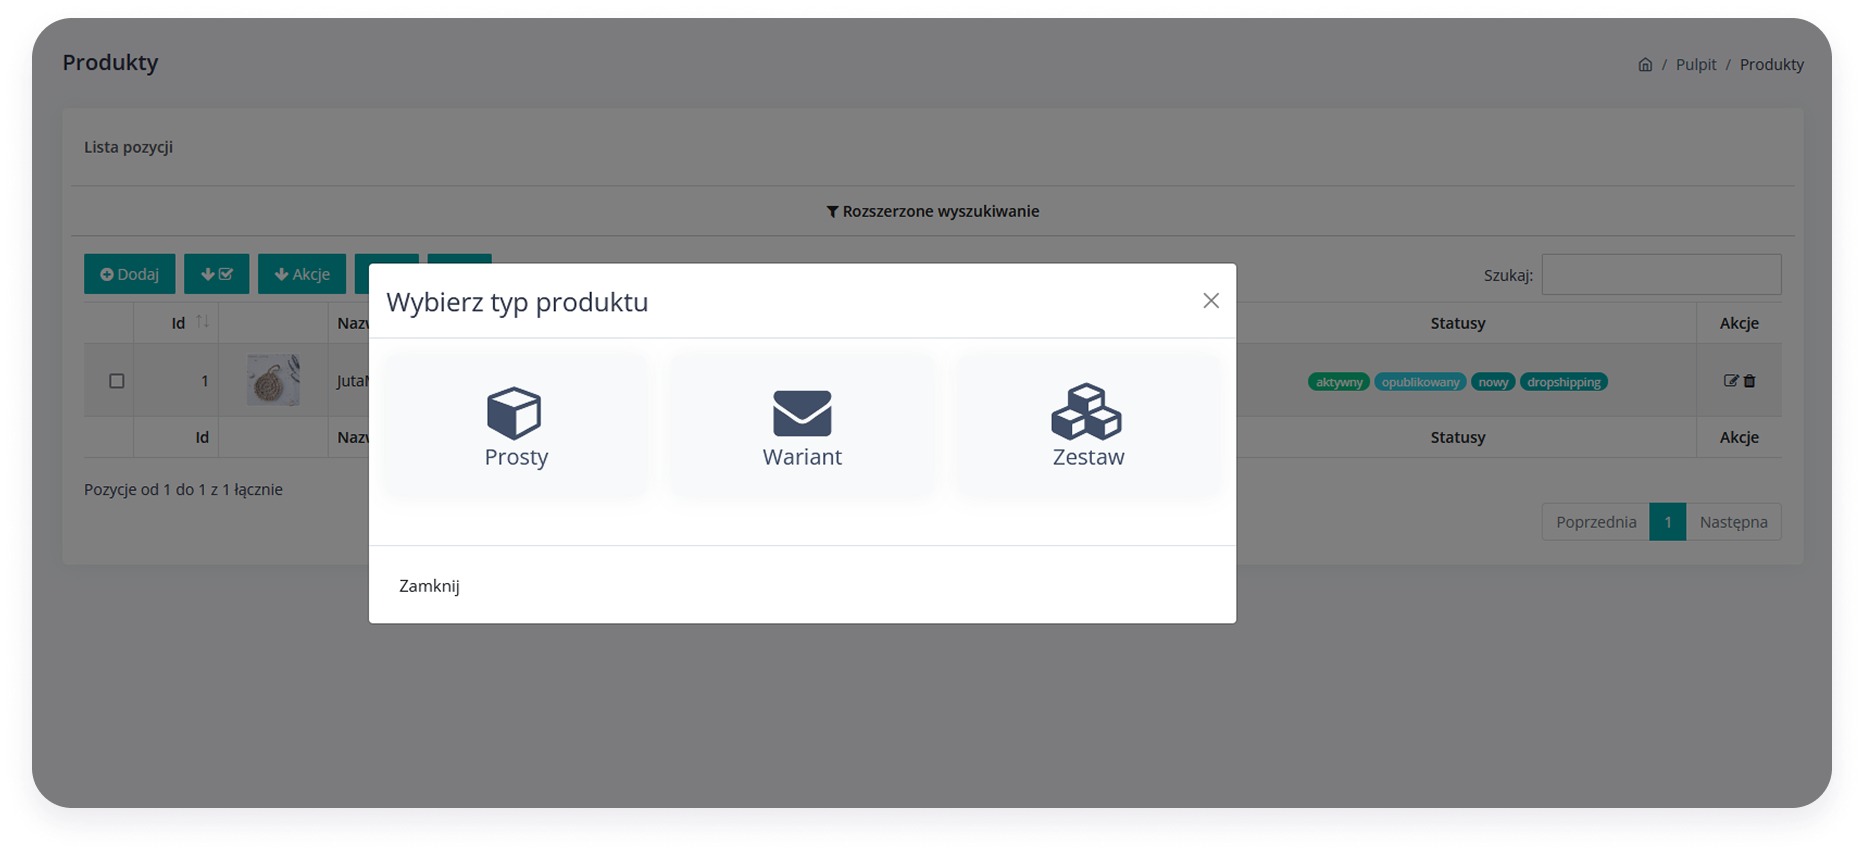1864x854 pixels.
Task: Click the trash delete icon for product 1
Action: coord(1750,381)
